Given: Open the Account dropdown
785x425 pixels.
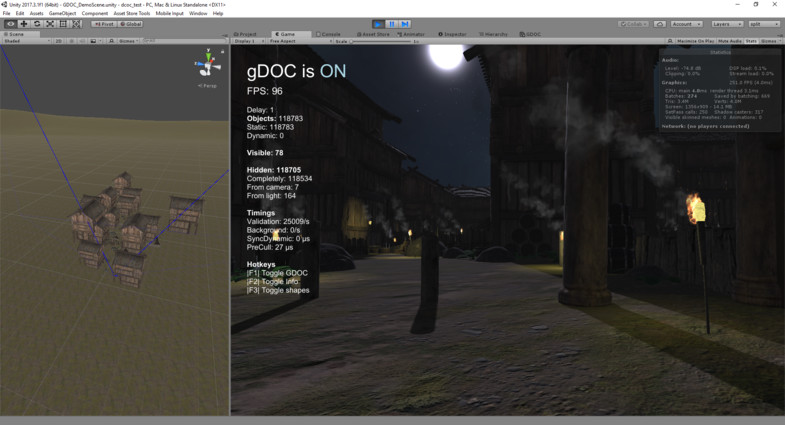Looking at the screenshot, I should (x=686, y=24).
